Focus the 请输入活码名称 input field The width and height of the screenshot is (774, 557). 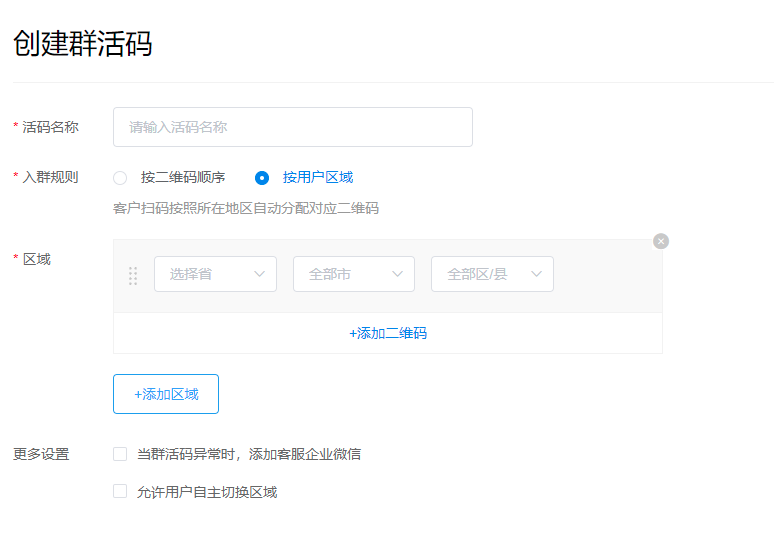[x=292, y=127]
